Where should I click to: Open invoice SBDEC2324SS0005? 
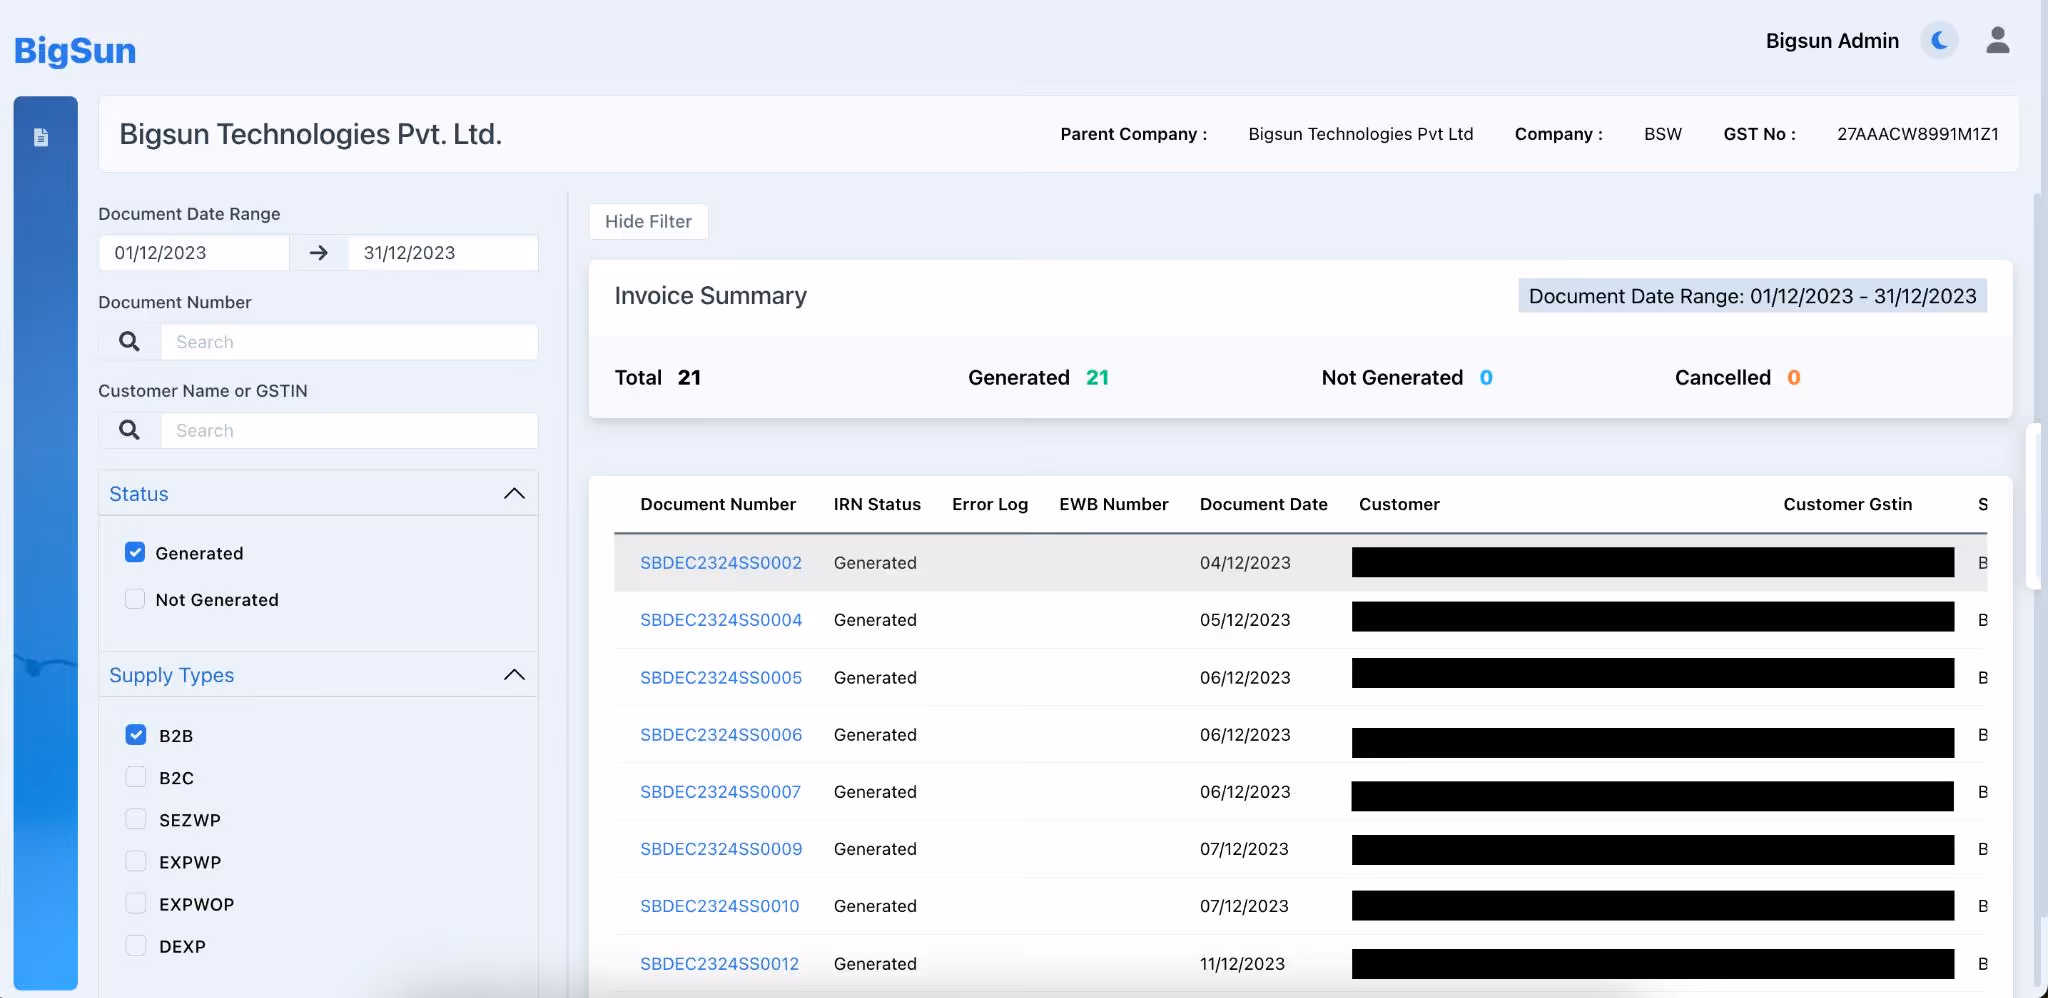pos(720,678)
